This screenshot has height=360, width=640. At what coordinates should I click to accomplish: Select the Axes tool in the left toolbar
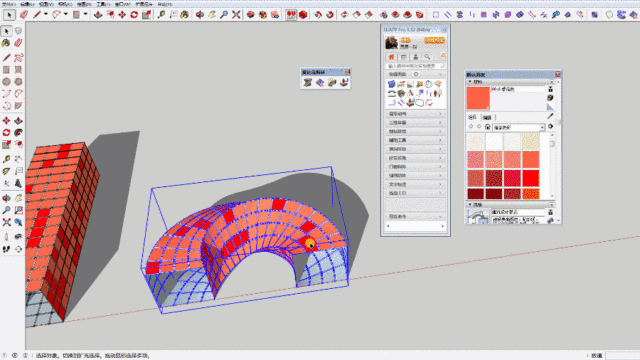tap(6, 183)
